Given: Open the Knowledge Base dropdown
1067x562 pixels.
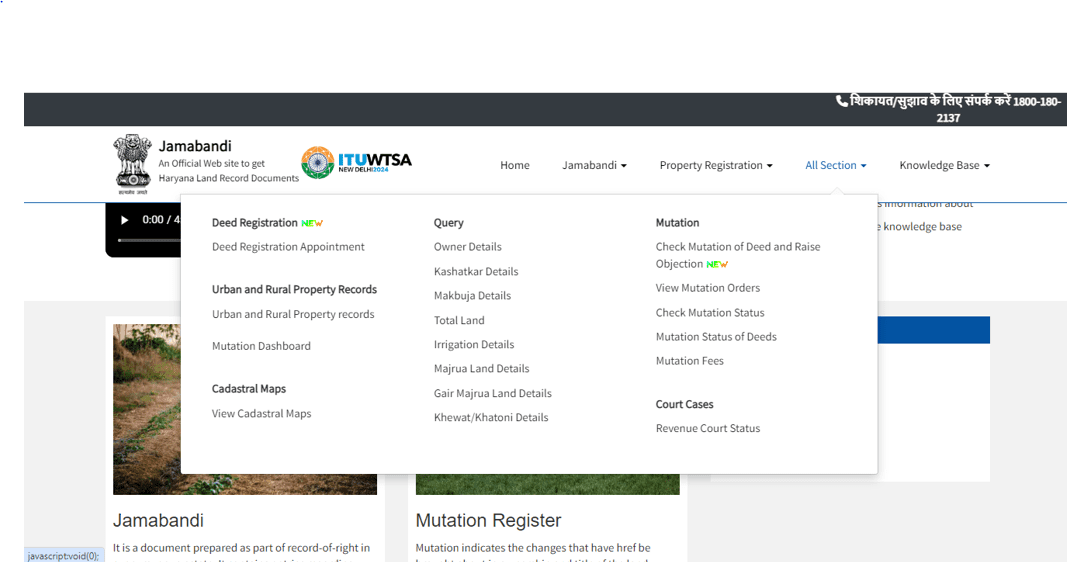Looking at the screenshot, I should click(x=945, y=165).
